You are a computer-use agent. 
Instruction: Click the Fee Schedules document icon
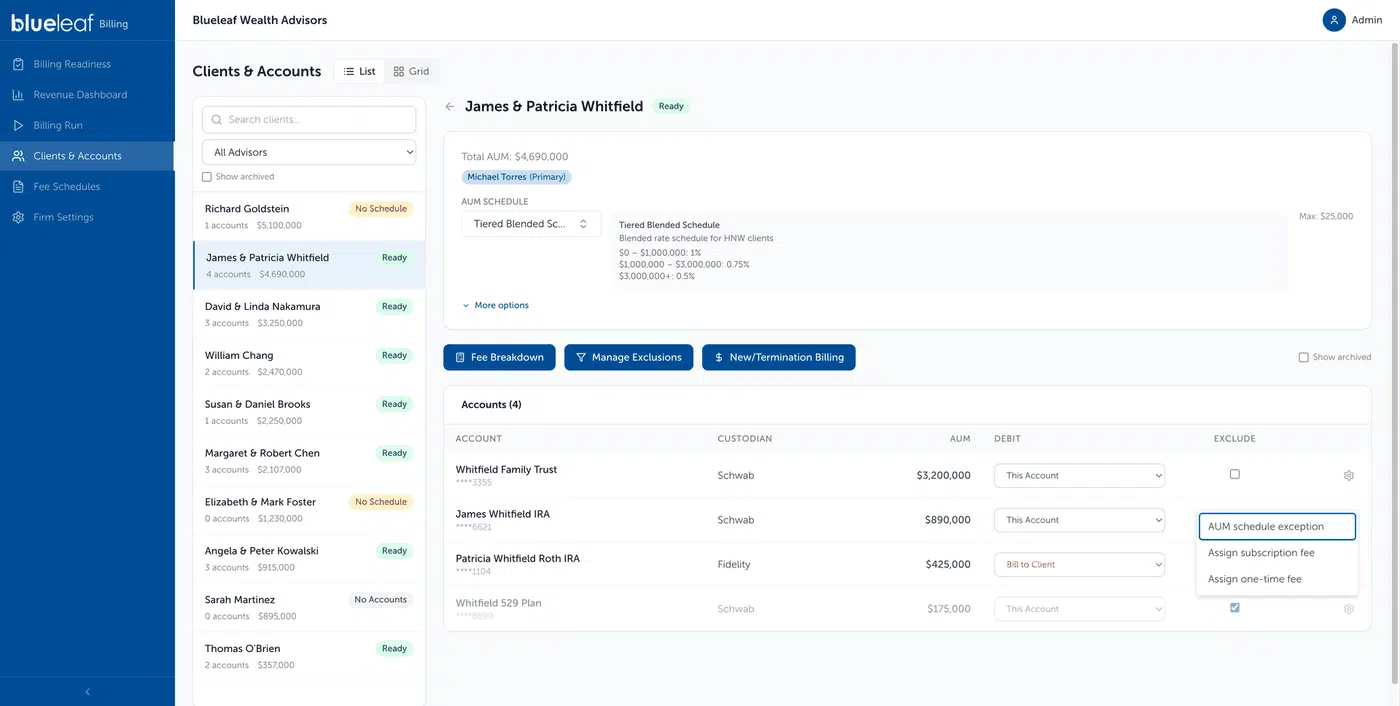(x=18, y=187)
